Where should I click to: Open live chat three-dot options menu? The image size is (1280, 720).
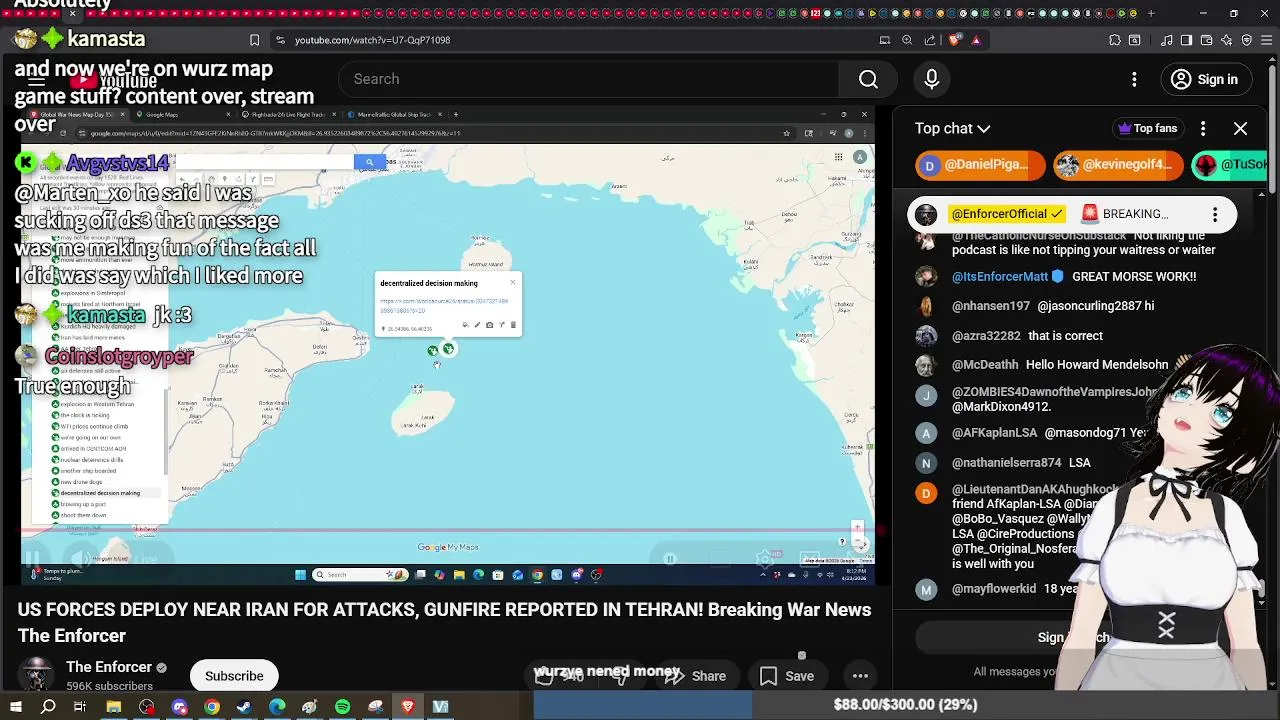1203,128
